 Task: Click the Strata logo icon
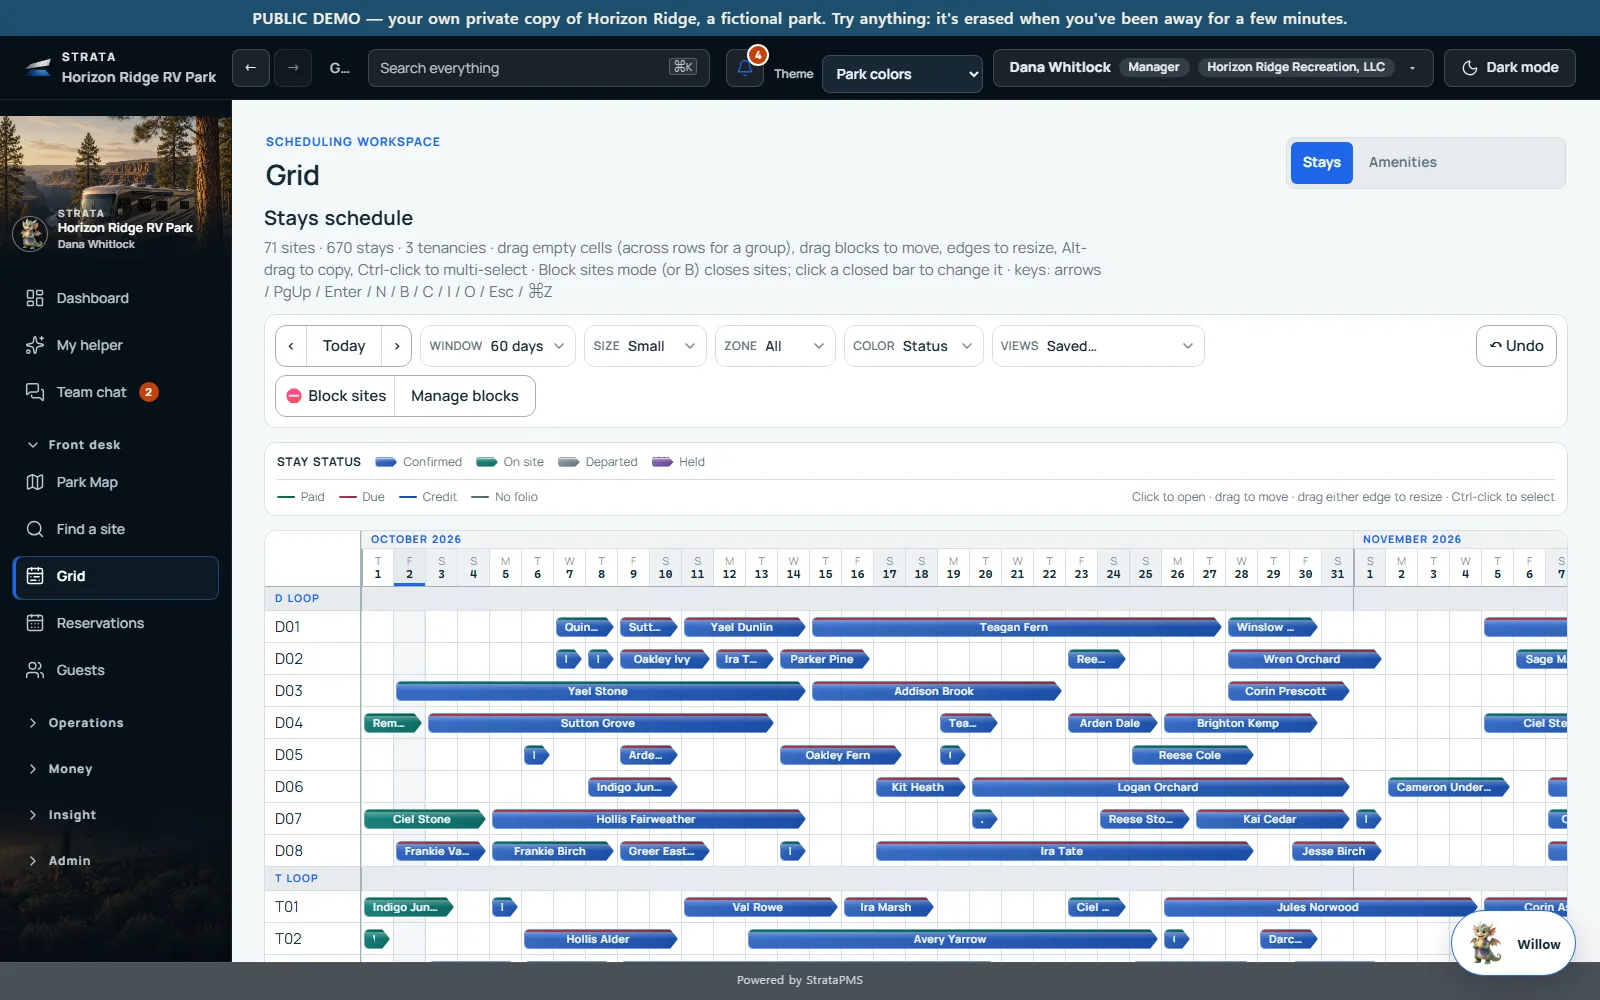(x=38, y=67)
